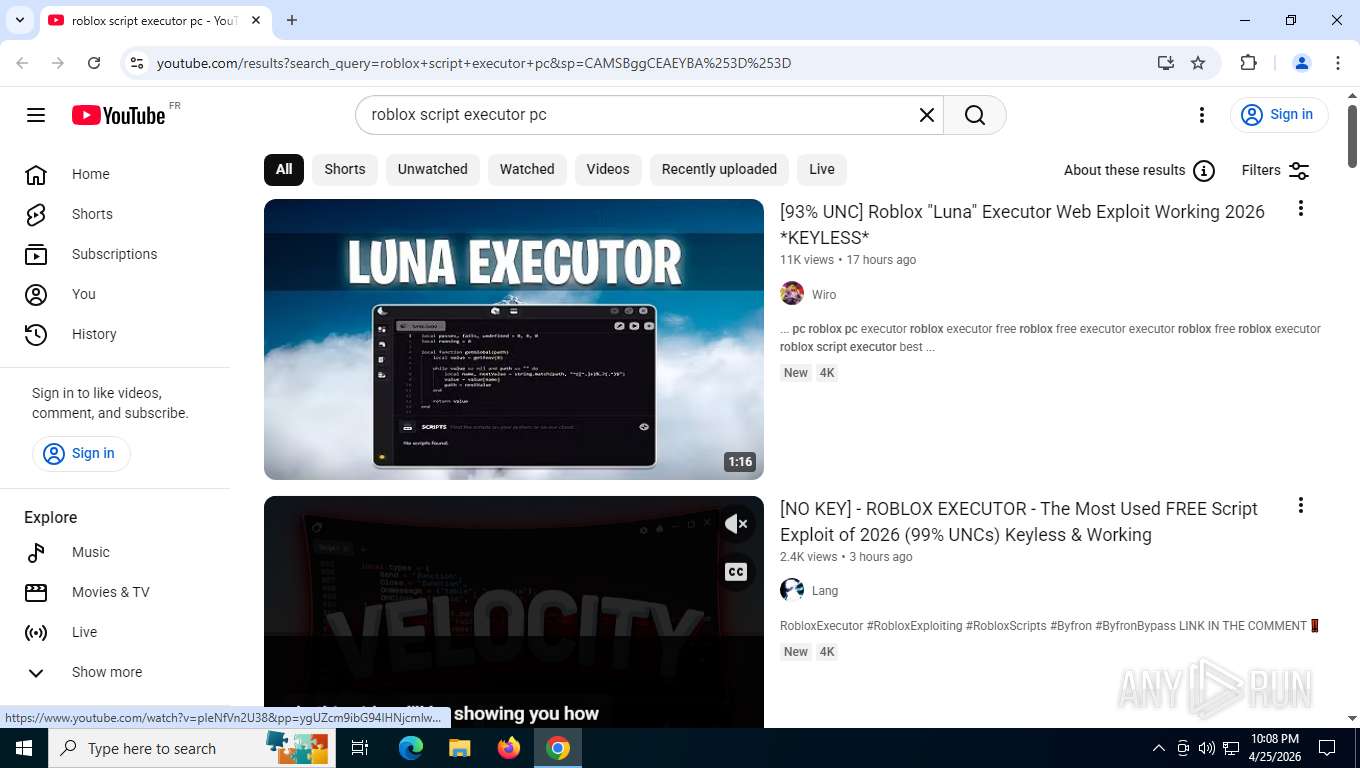Open more actions for Velocity video
Viewport: 1360px width, 768px height.
(x=1300, y=505)
